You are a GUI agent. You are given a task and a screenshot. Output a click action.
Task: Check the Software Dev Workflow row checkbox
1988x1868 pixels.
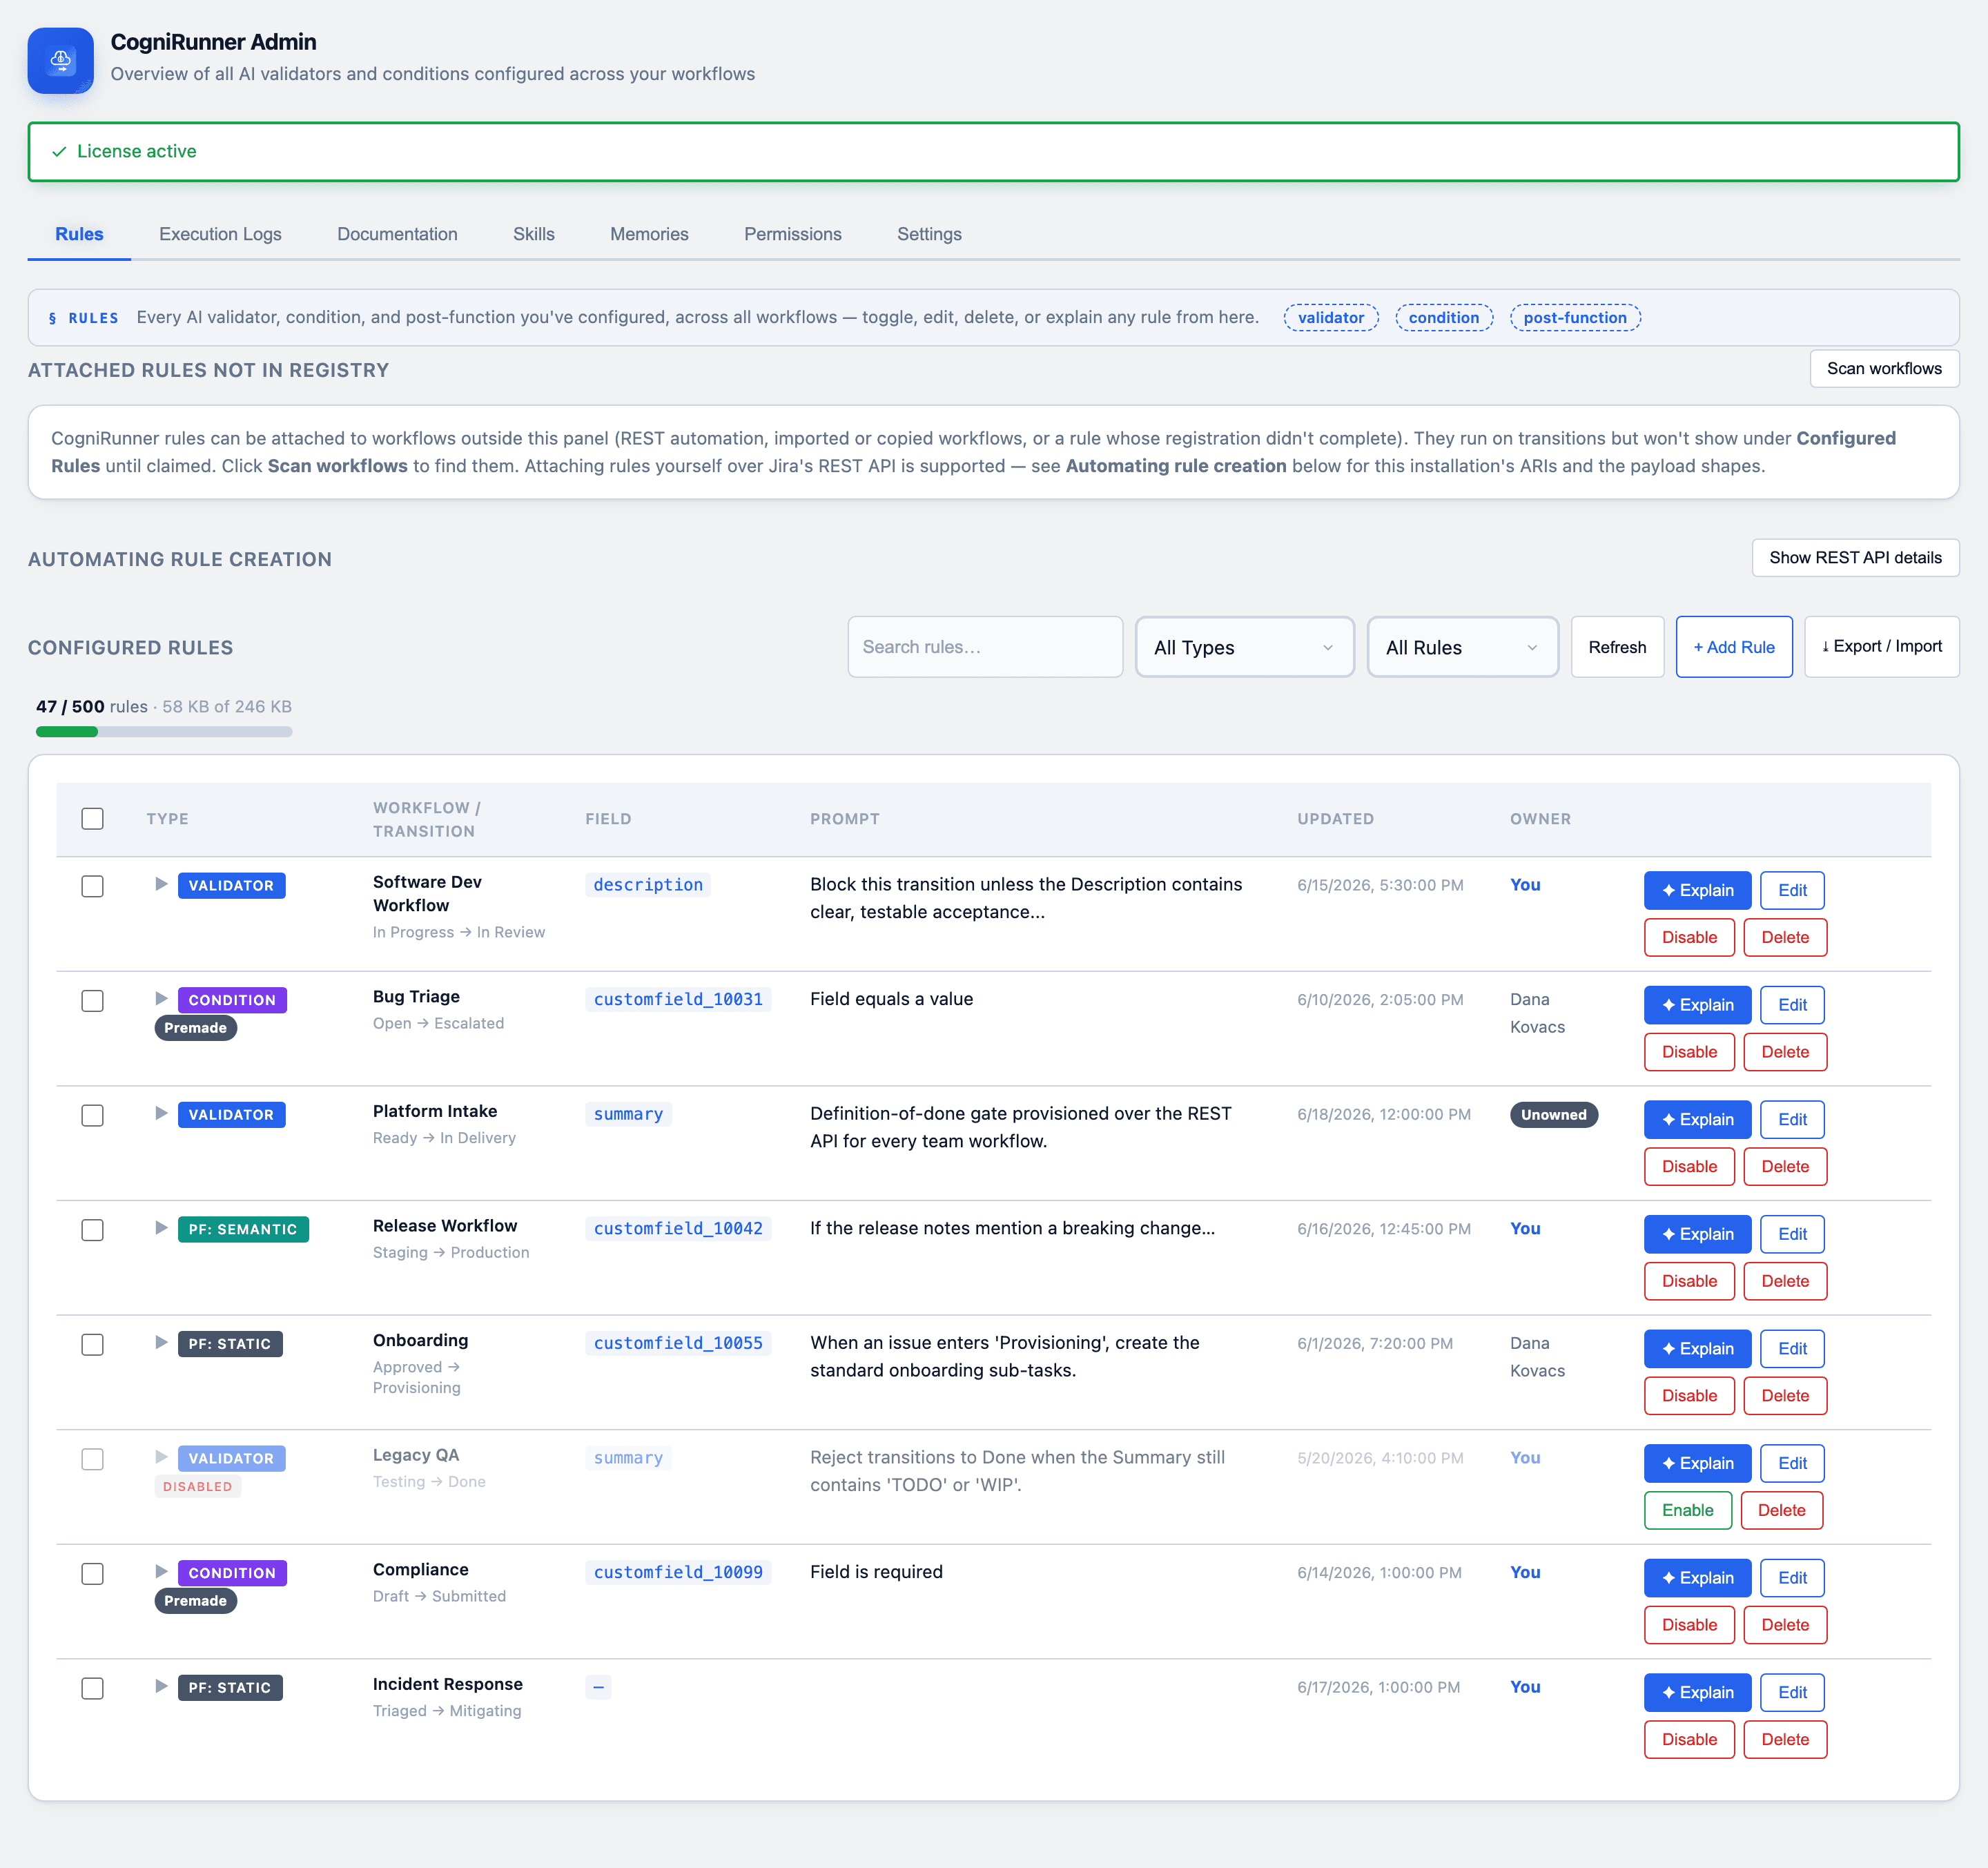[93, 887]
